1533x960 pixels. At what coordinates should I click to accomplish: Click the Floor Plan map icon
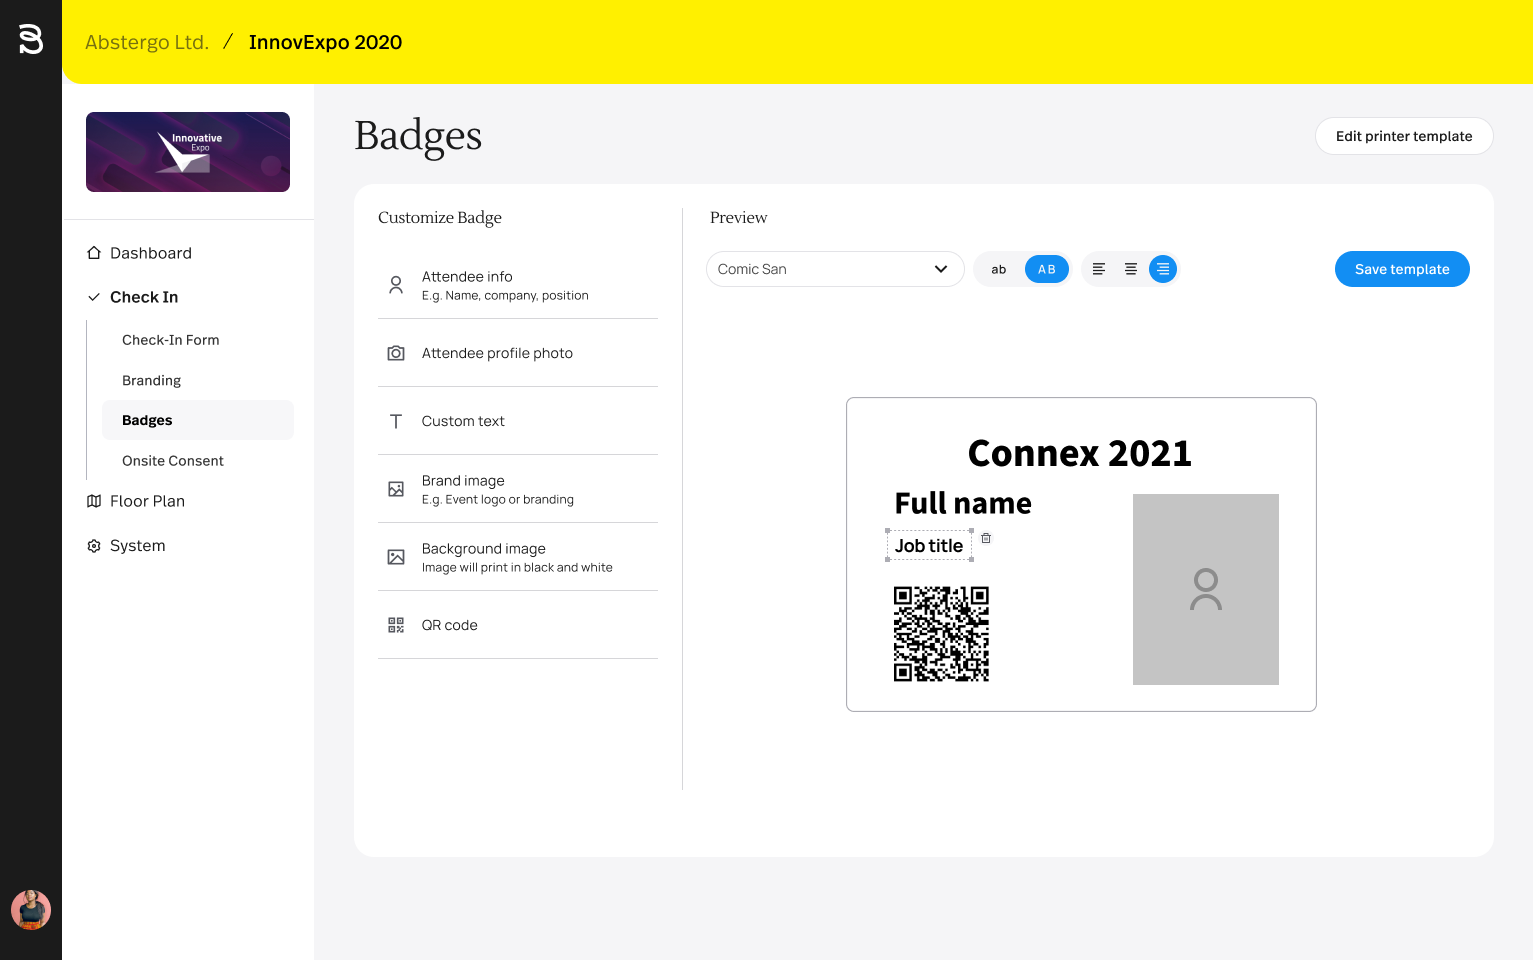[x=94, y=501]
